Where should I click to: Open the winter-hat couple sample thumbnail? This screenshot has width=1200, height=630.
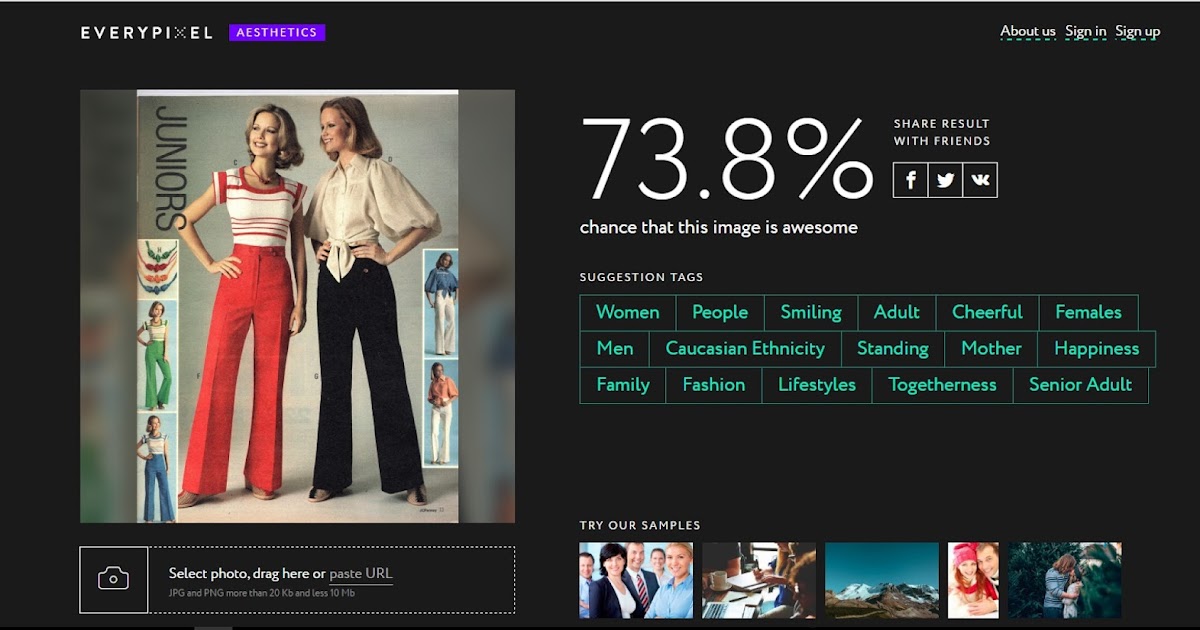coord(974,581)
